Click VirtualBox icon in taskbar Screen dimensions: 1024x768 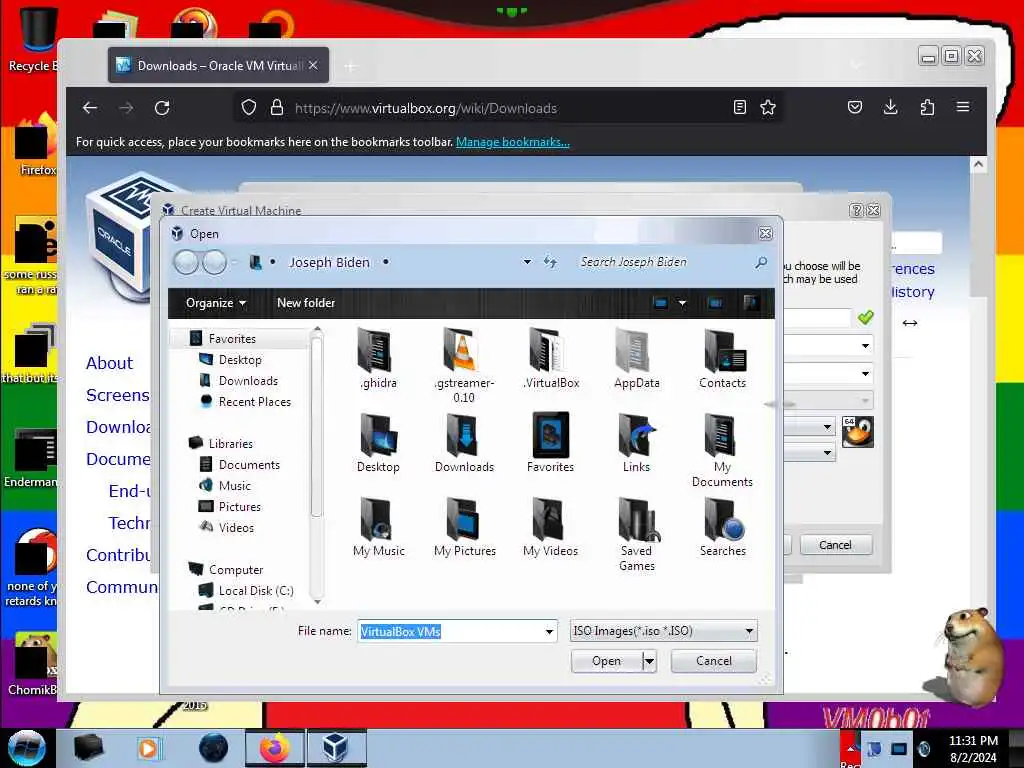335,748
